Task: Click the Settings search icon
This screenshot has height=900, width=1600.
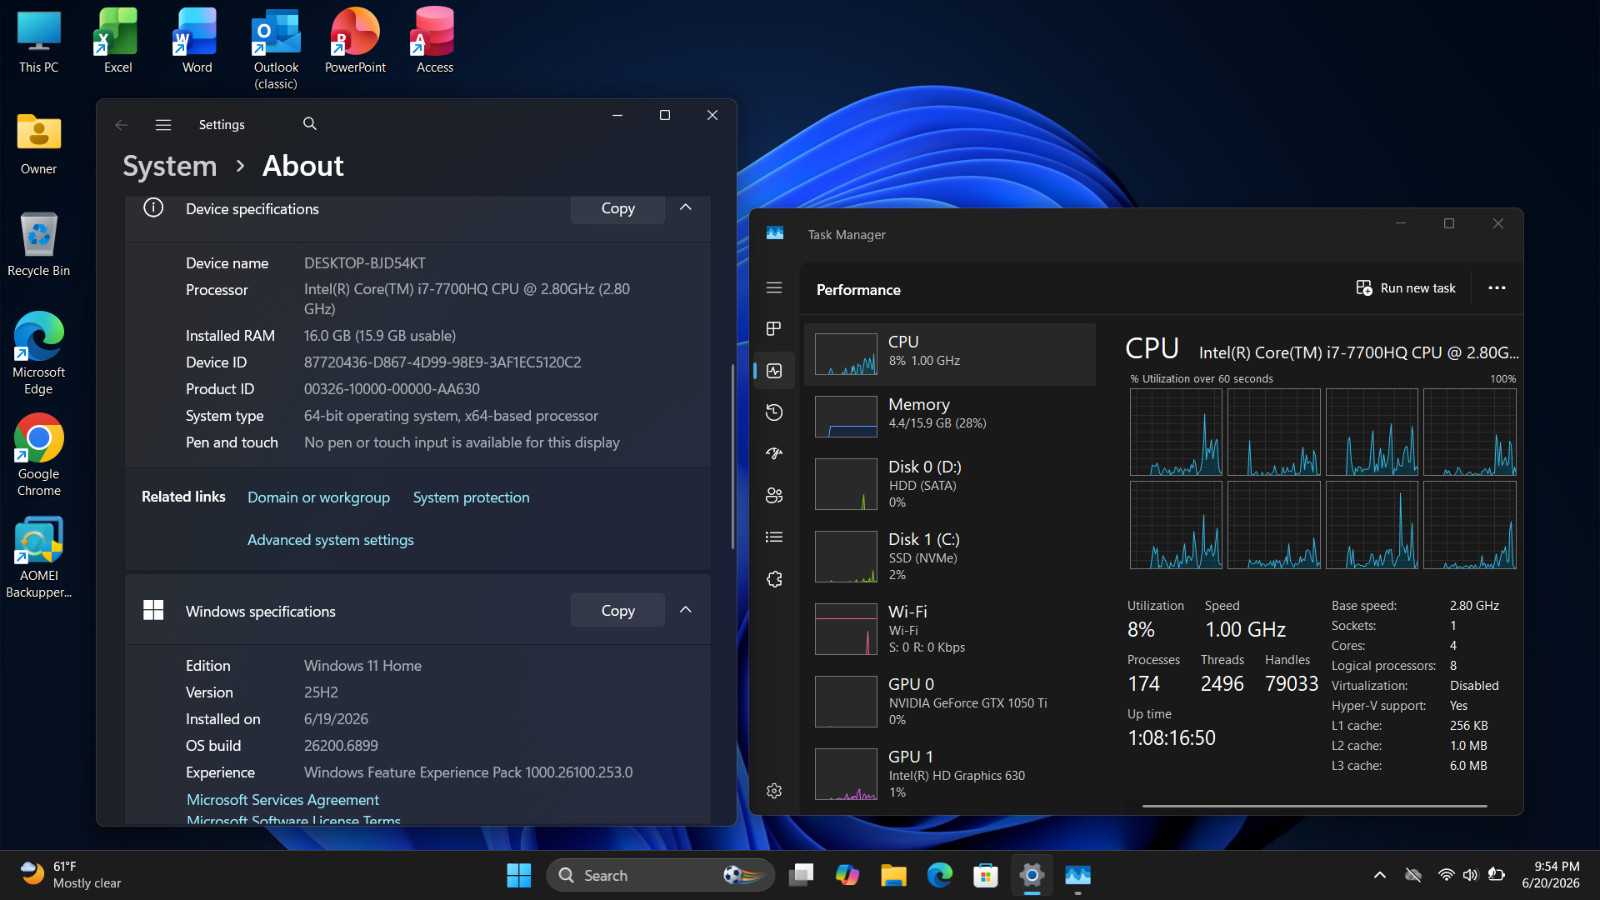Action: click(x=310, y=124)
